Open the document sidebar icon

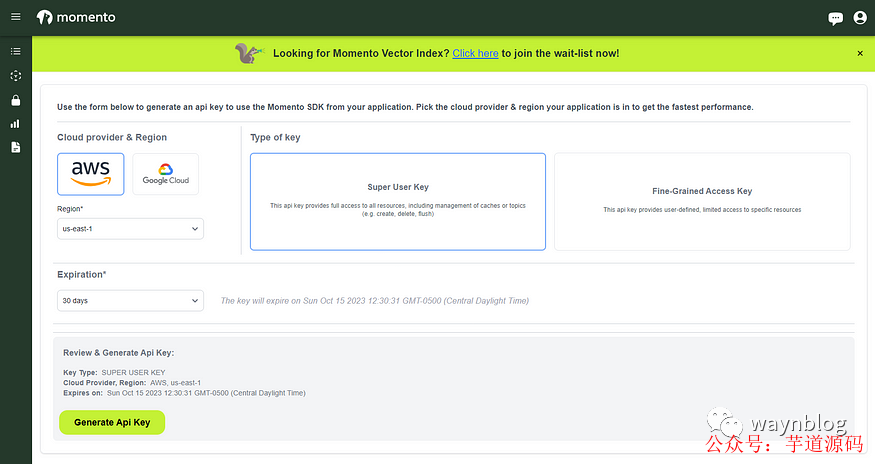[16, 147]
